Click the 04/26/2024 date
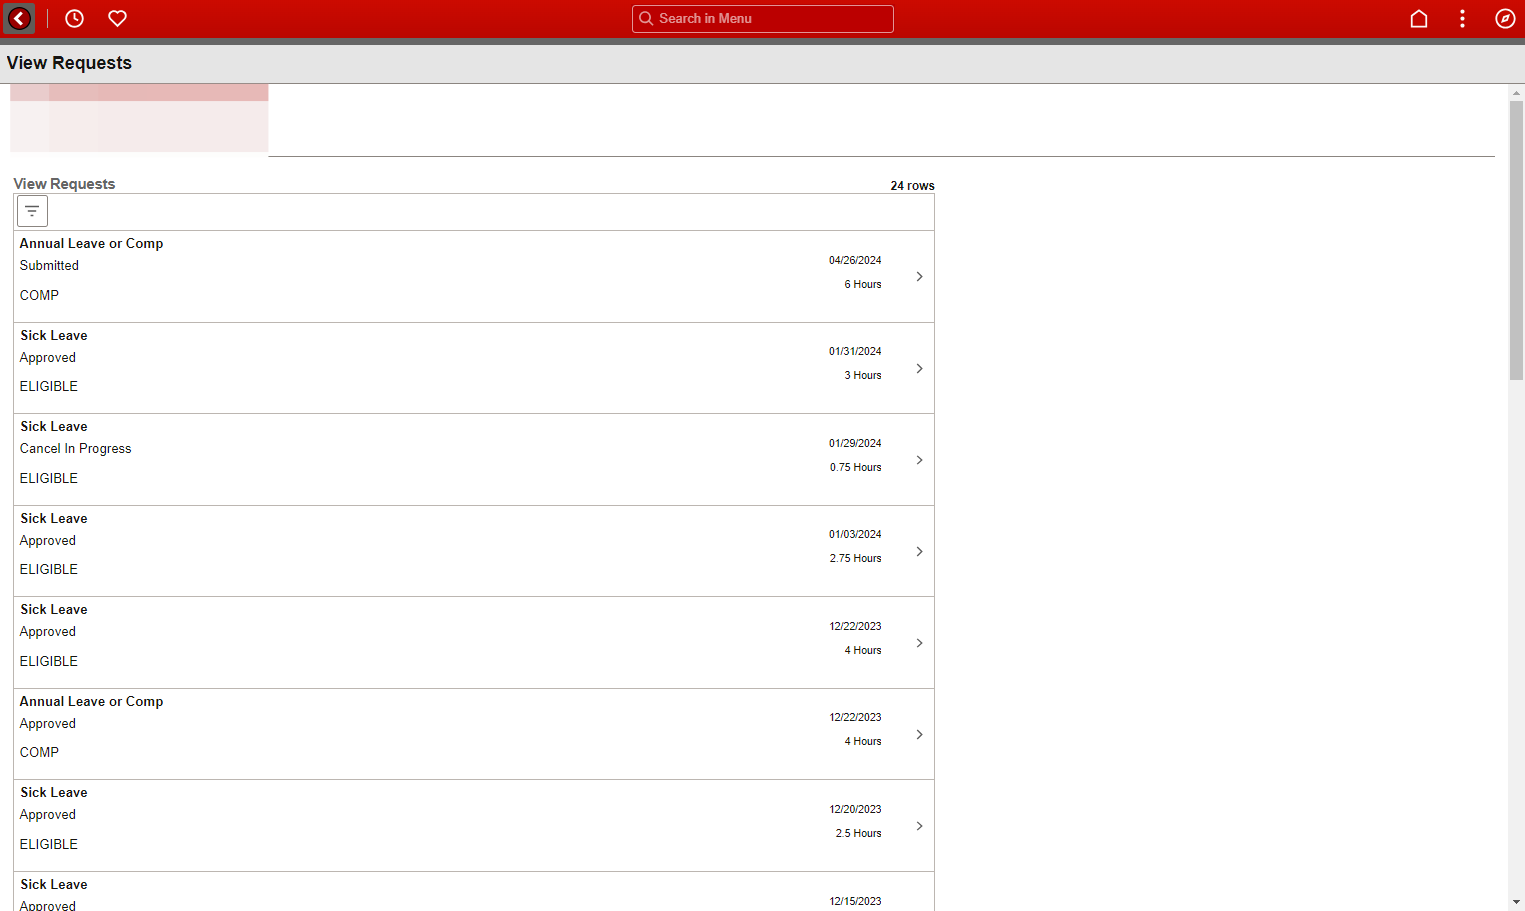This screenshot has height=911, width=1525. [x=855, y=260]
